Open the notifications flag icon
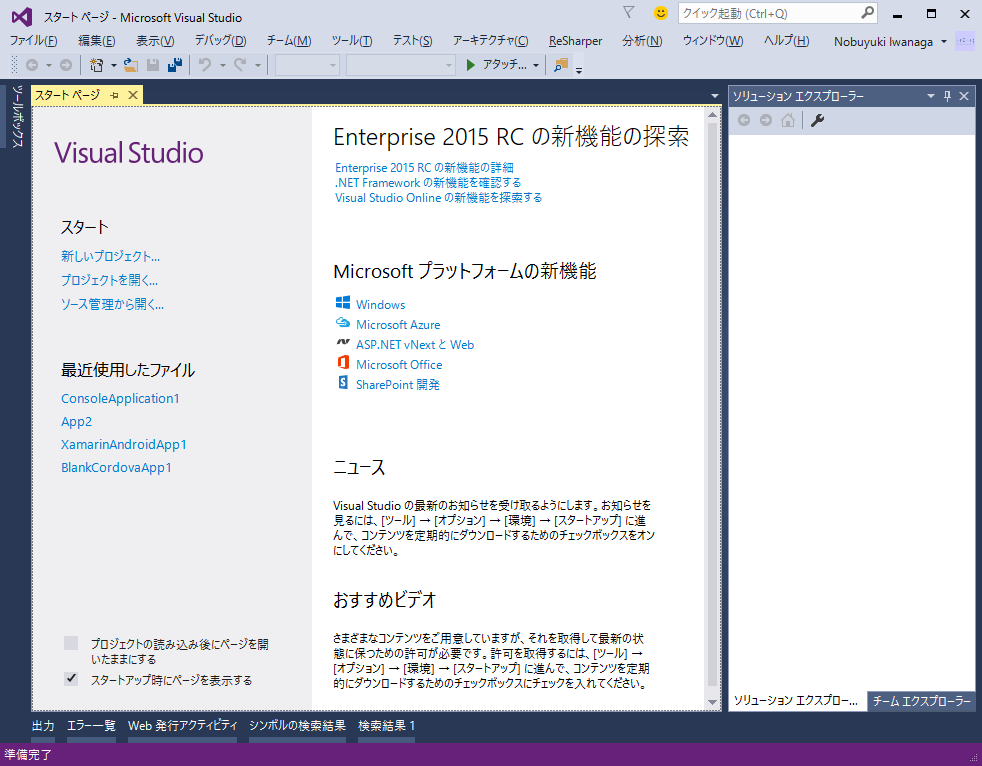982x766 pixels. point(629,12)
